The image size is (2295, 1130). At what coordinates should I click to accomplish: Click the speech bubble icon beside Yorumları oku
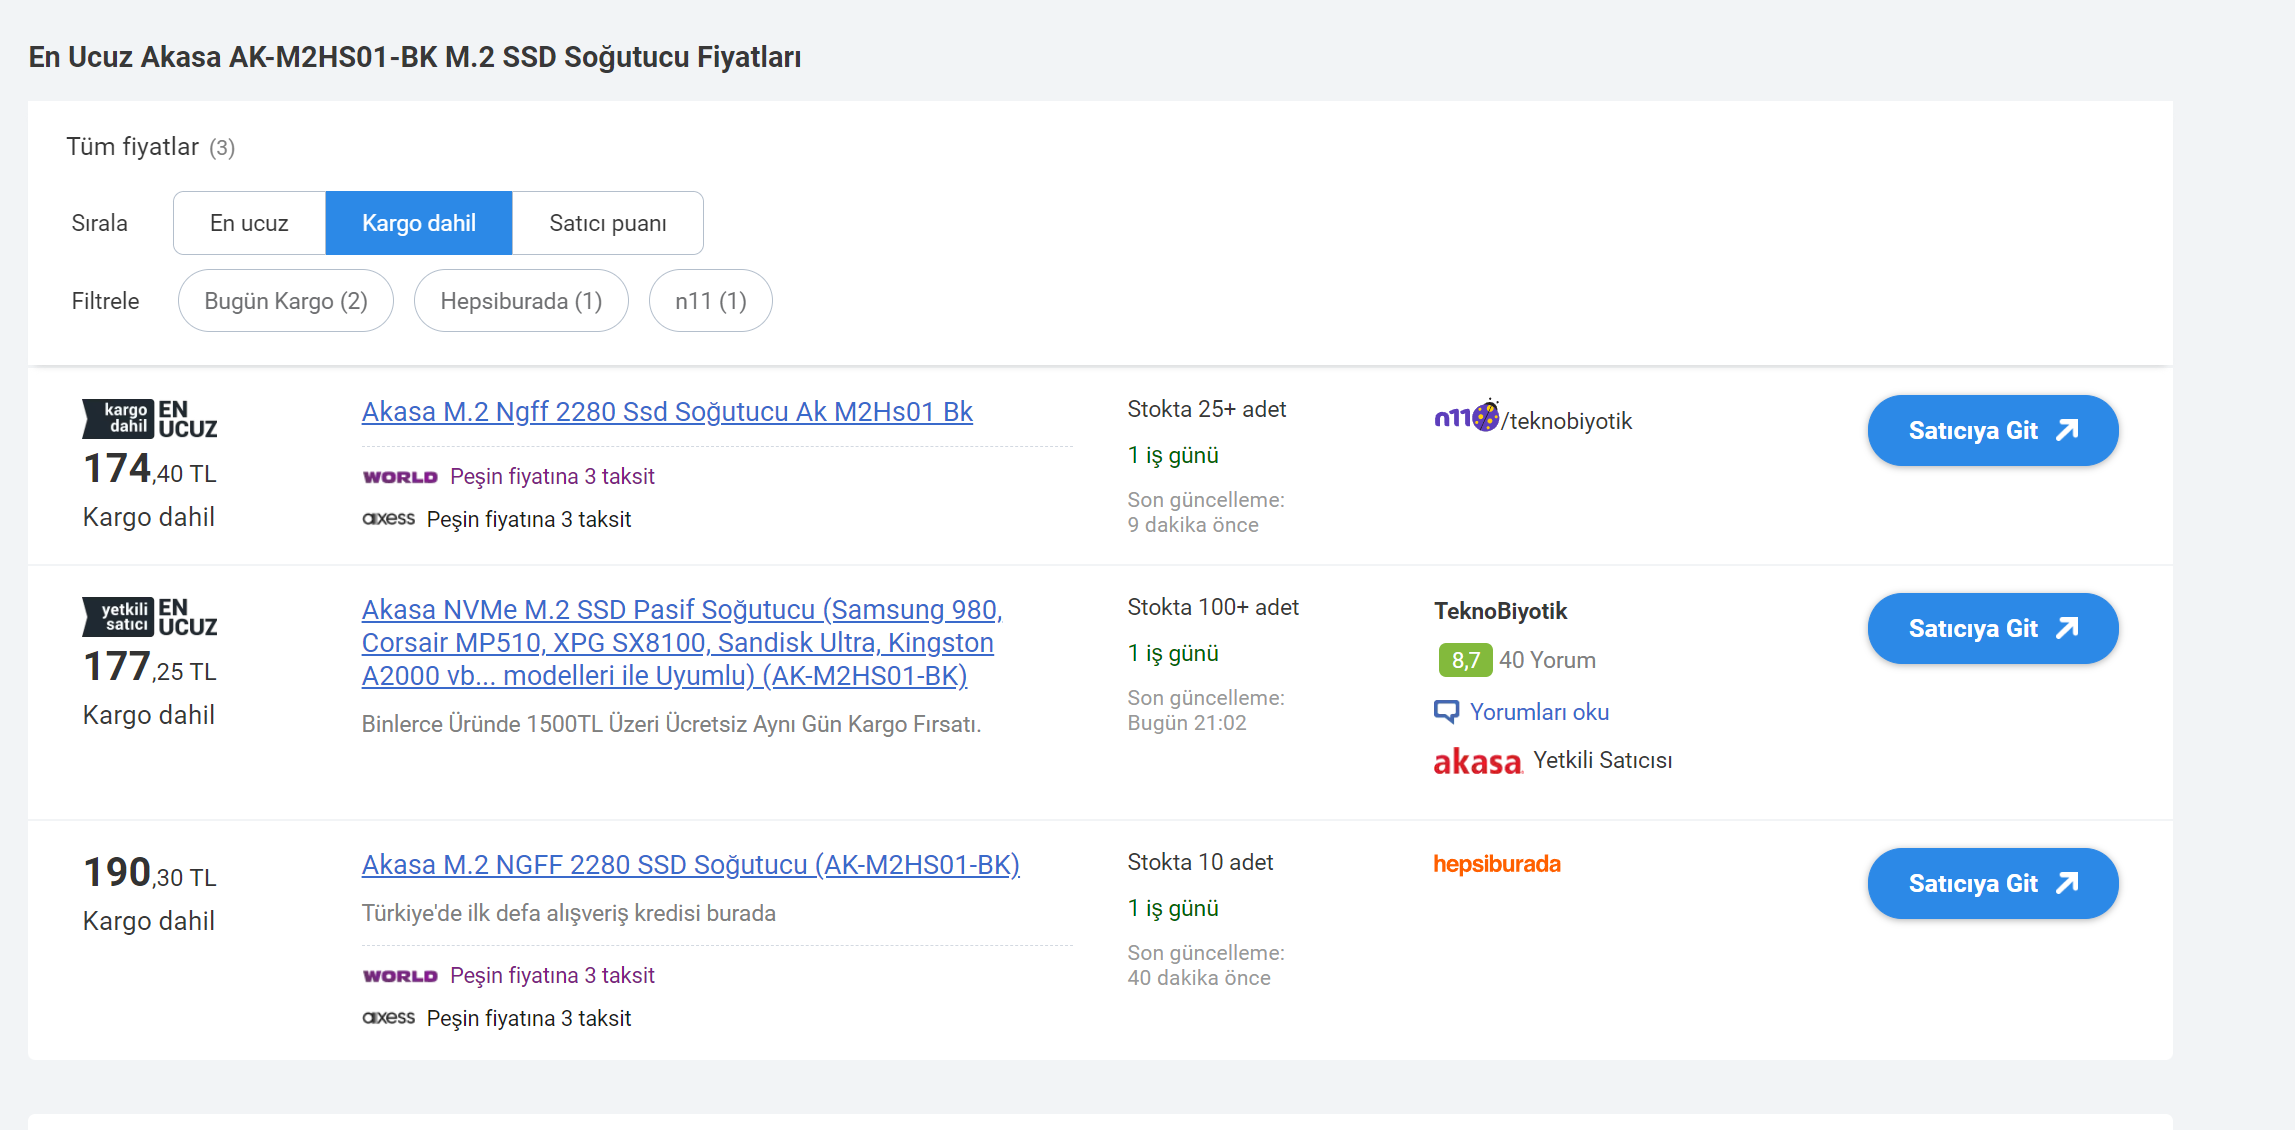[x=1446, y=712]
